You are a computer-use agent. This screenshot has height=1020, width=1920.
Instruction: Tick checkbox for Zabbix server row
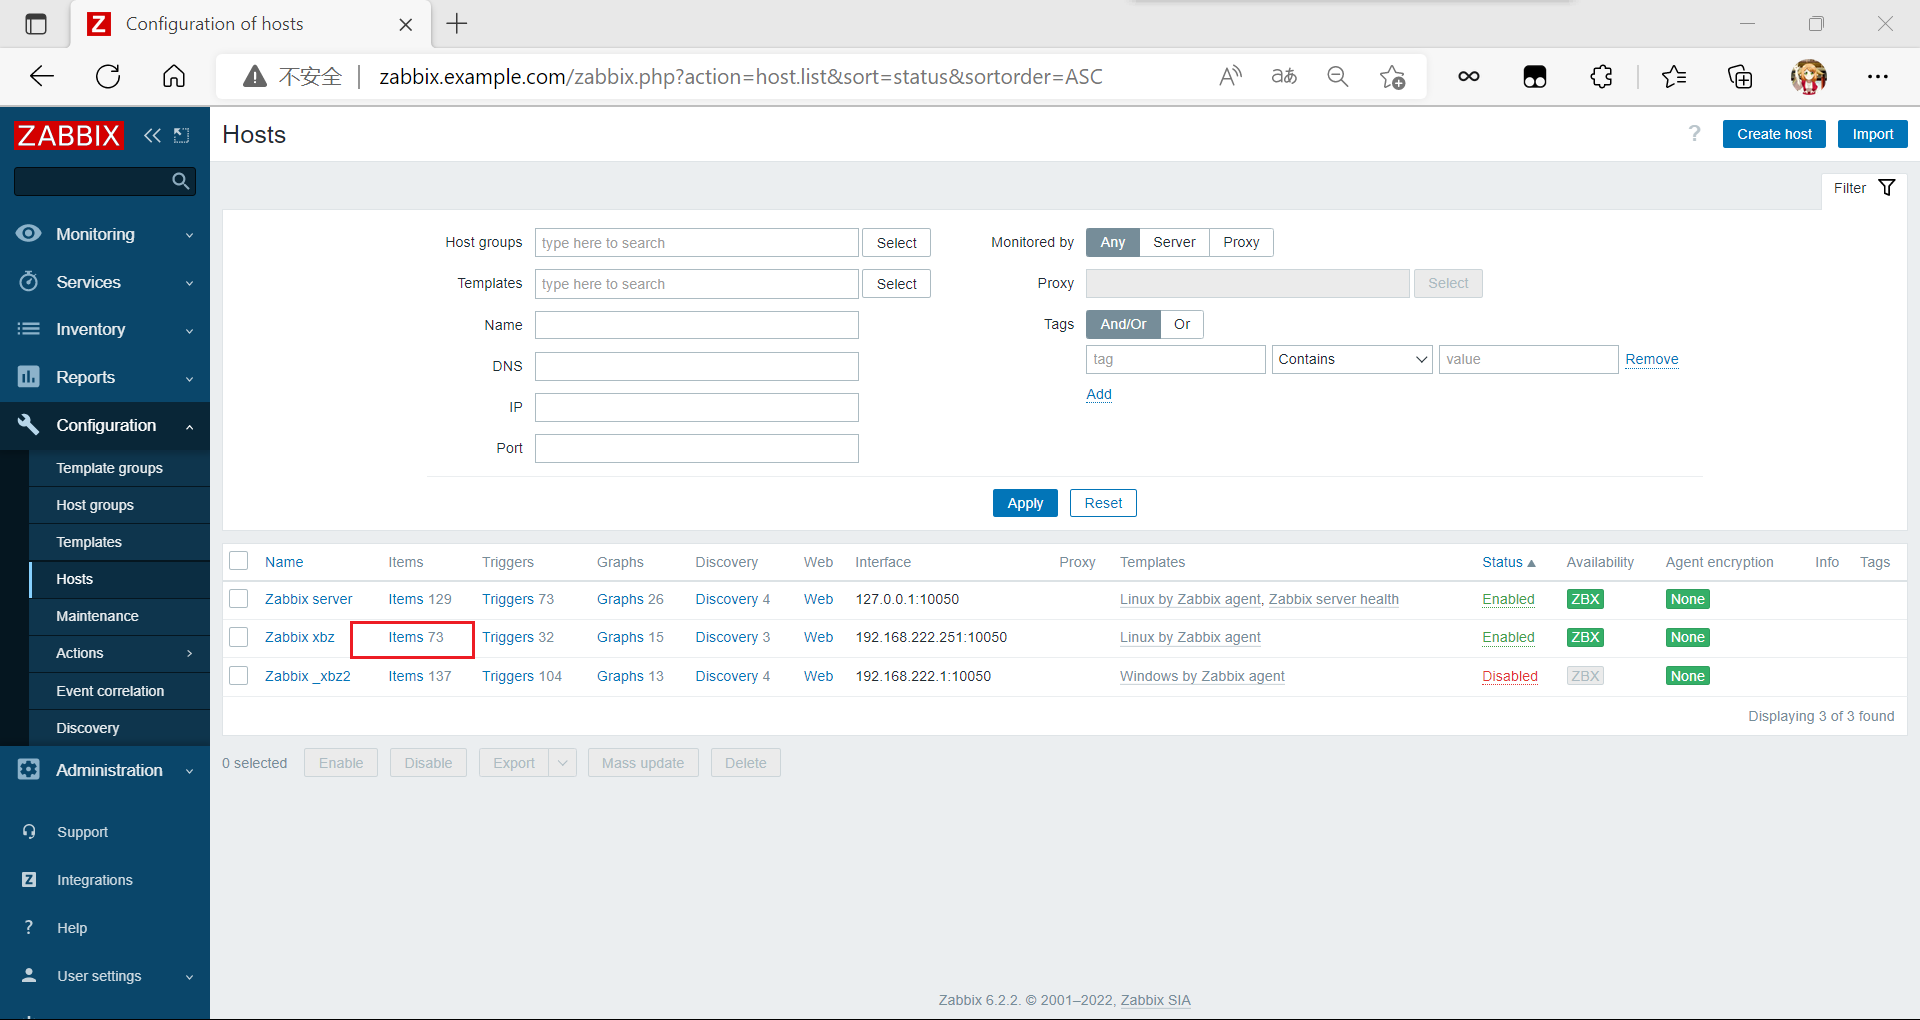click(x=238, y=599)
